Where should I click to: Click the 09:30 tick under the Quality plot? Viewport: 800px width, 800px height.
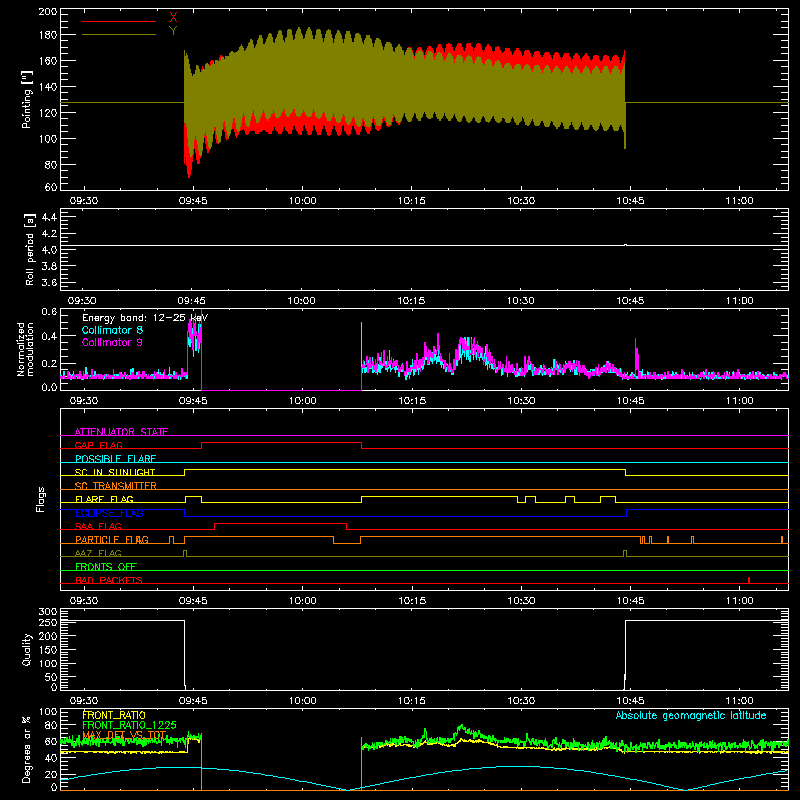click(84, 701)
